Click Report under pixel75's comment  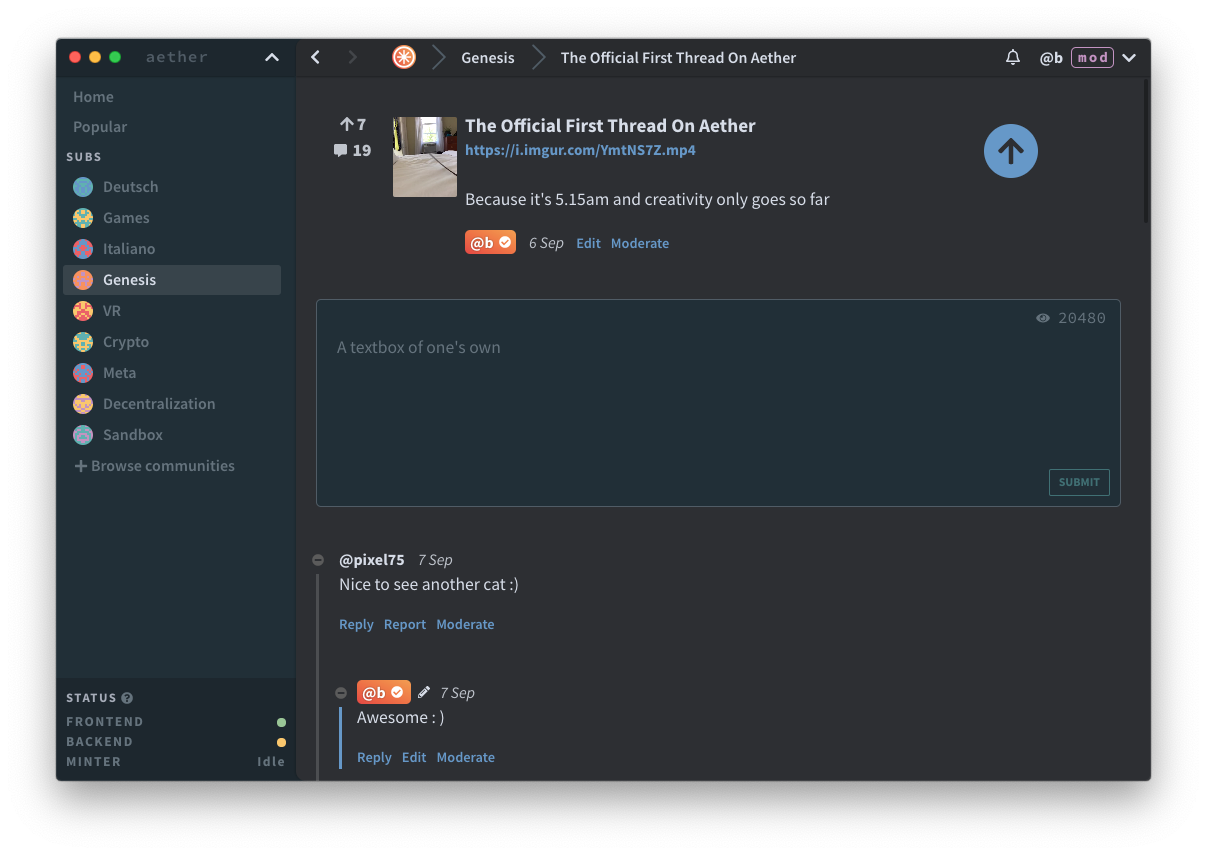(x=405, y=624)
